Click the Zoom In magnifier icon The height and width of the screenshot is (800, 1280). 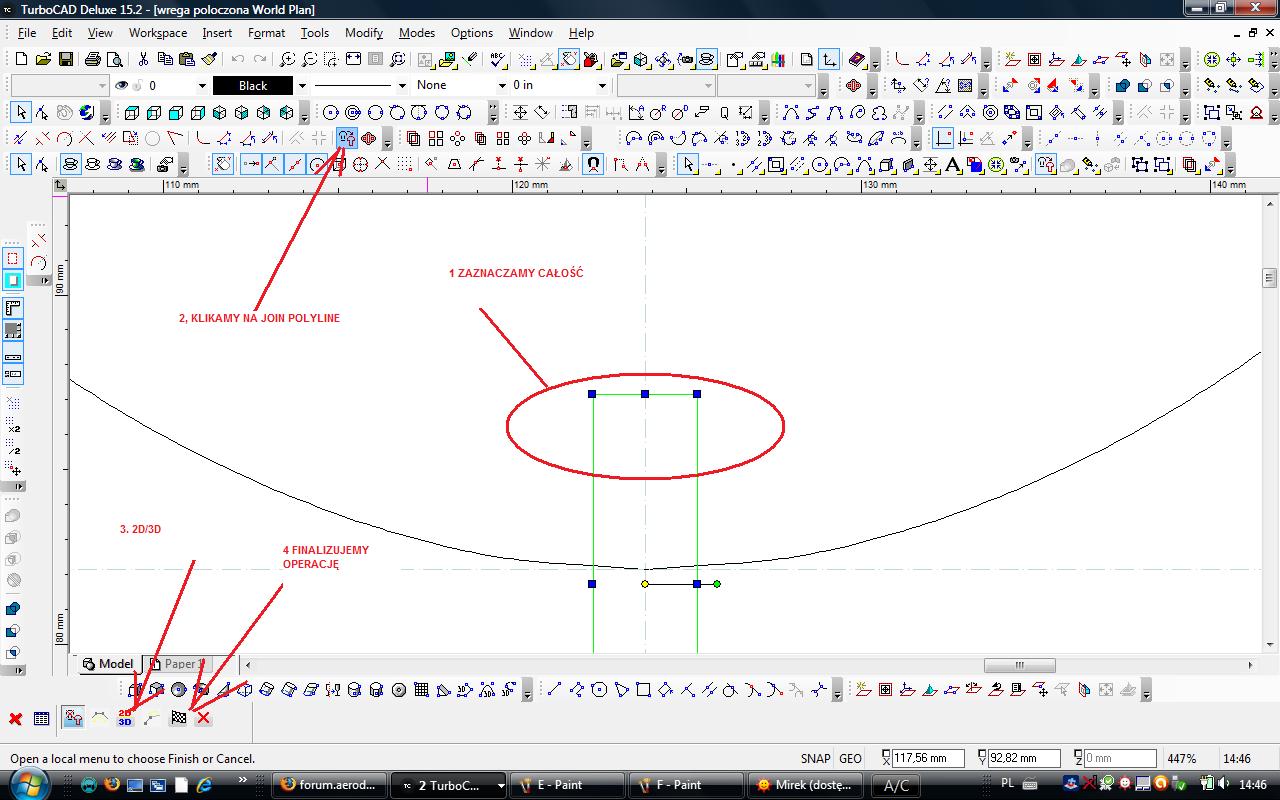coord(287,60)
